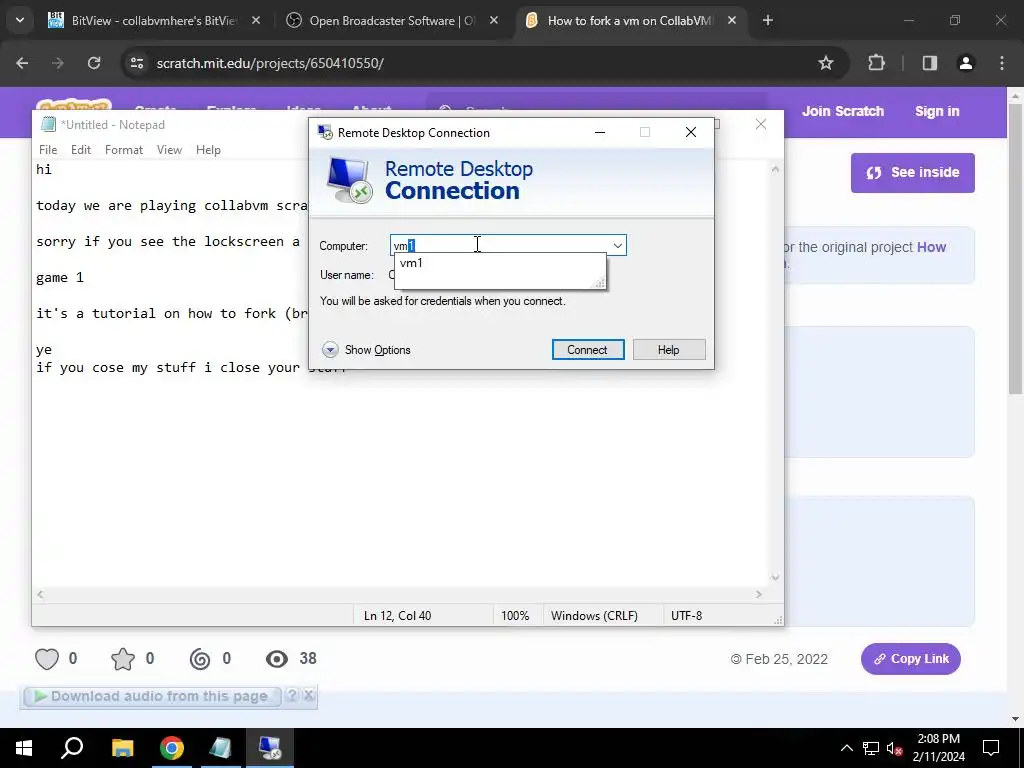The width and height of the screenshot is (1024, 768).
Task: Open the Windows Start menu
Action: (x=24, y=748)
